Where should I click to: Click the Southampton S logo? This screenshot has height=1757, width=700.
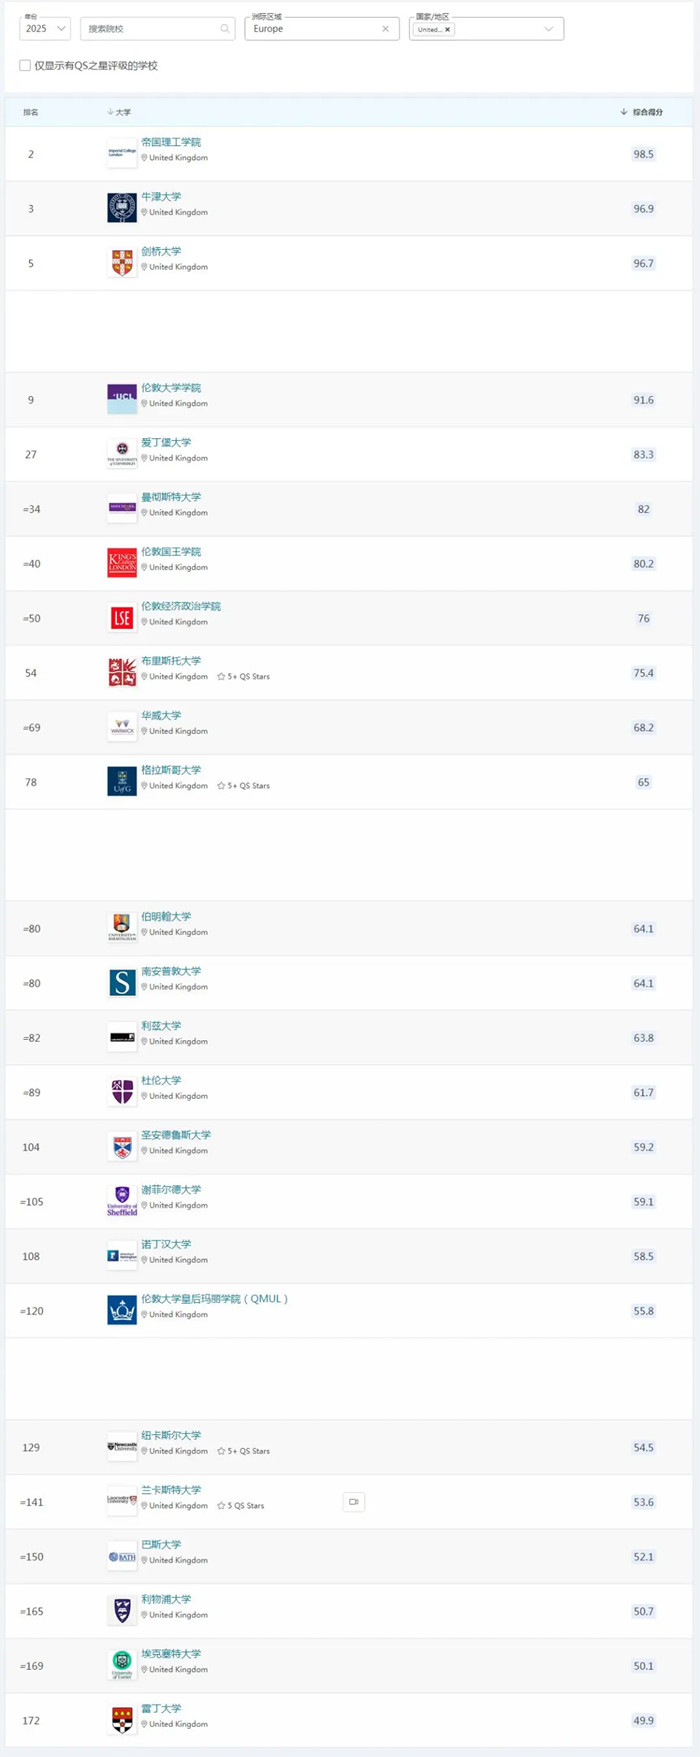(x=122, y=983)
